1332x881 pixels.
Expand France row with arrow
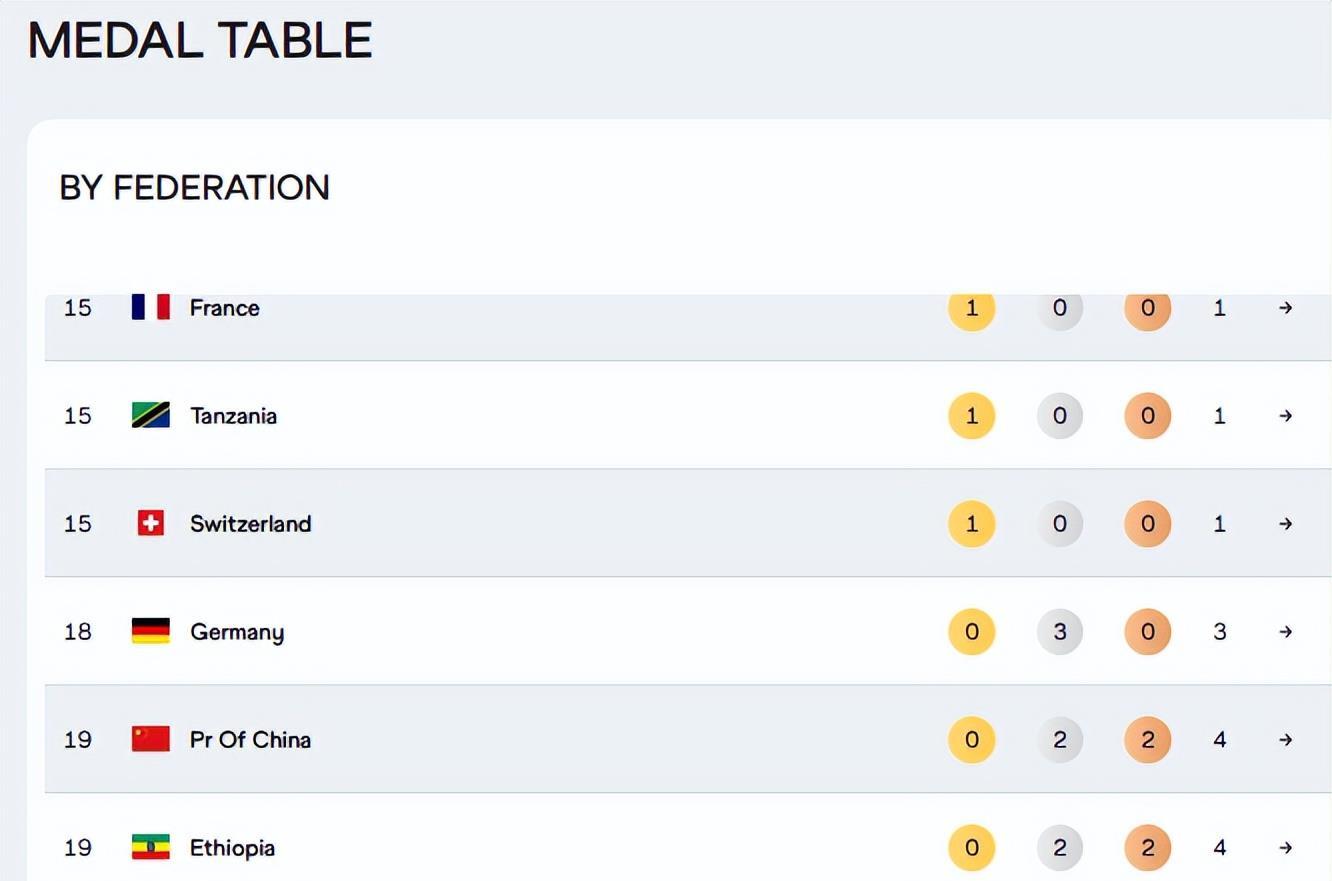pyautogui.click(x=1286, y=308)
